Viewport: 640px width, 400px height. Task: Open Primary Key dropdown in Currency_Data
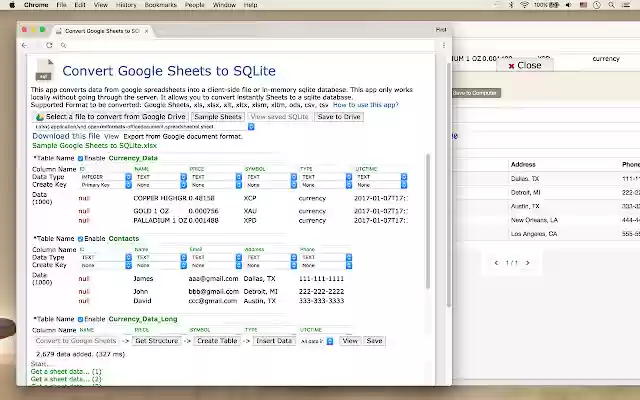click(x=106, y=185)
